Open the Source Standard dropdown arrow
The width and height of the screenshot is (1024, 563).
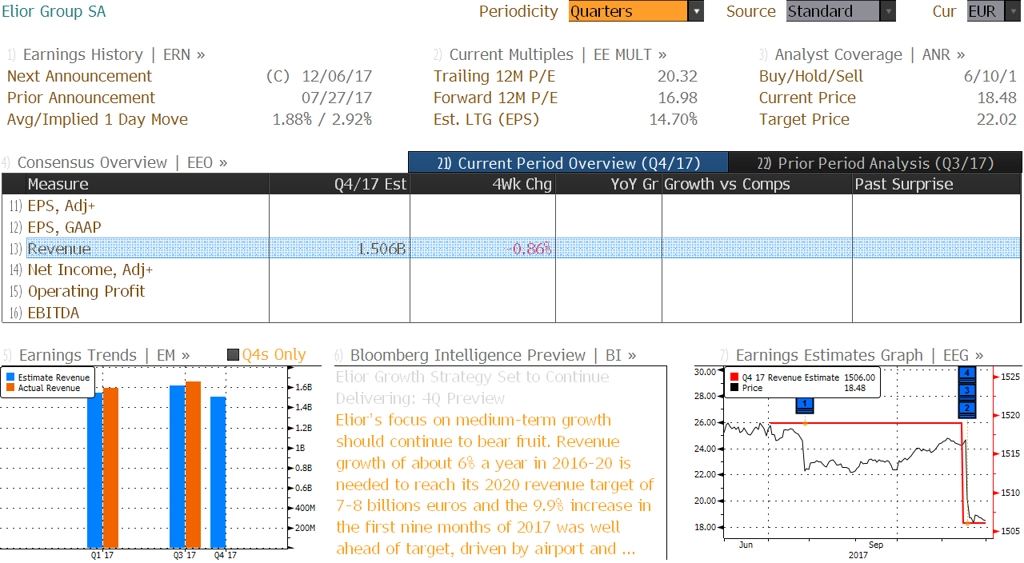888,11
